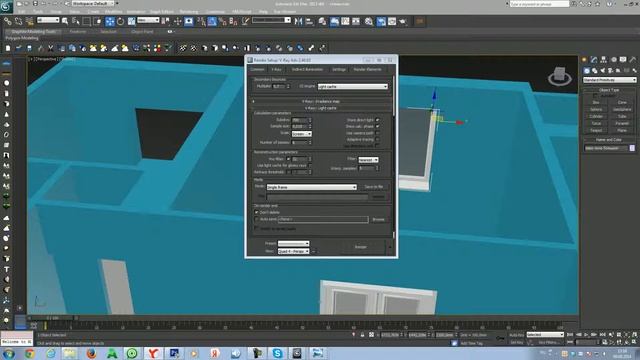Click the object color swatch in Name and Color
Screen dimensions: 640x360
pyautogui.click(x=632, y=148)
